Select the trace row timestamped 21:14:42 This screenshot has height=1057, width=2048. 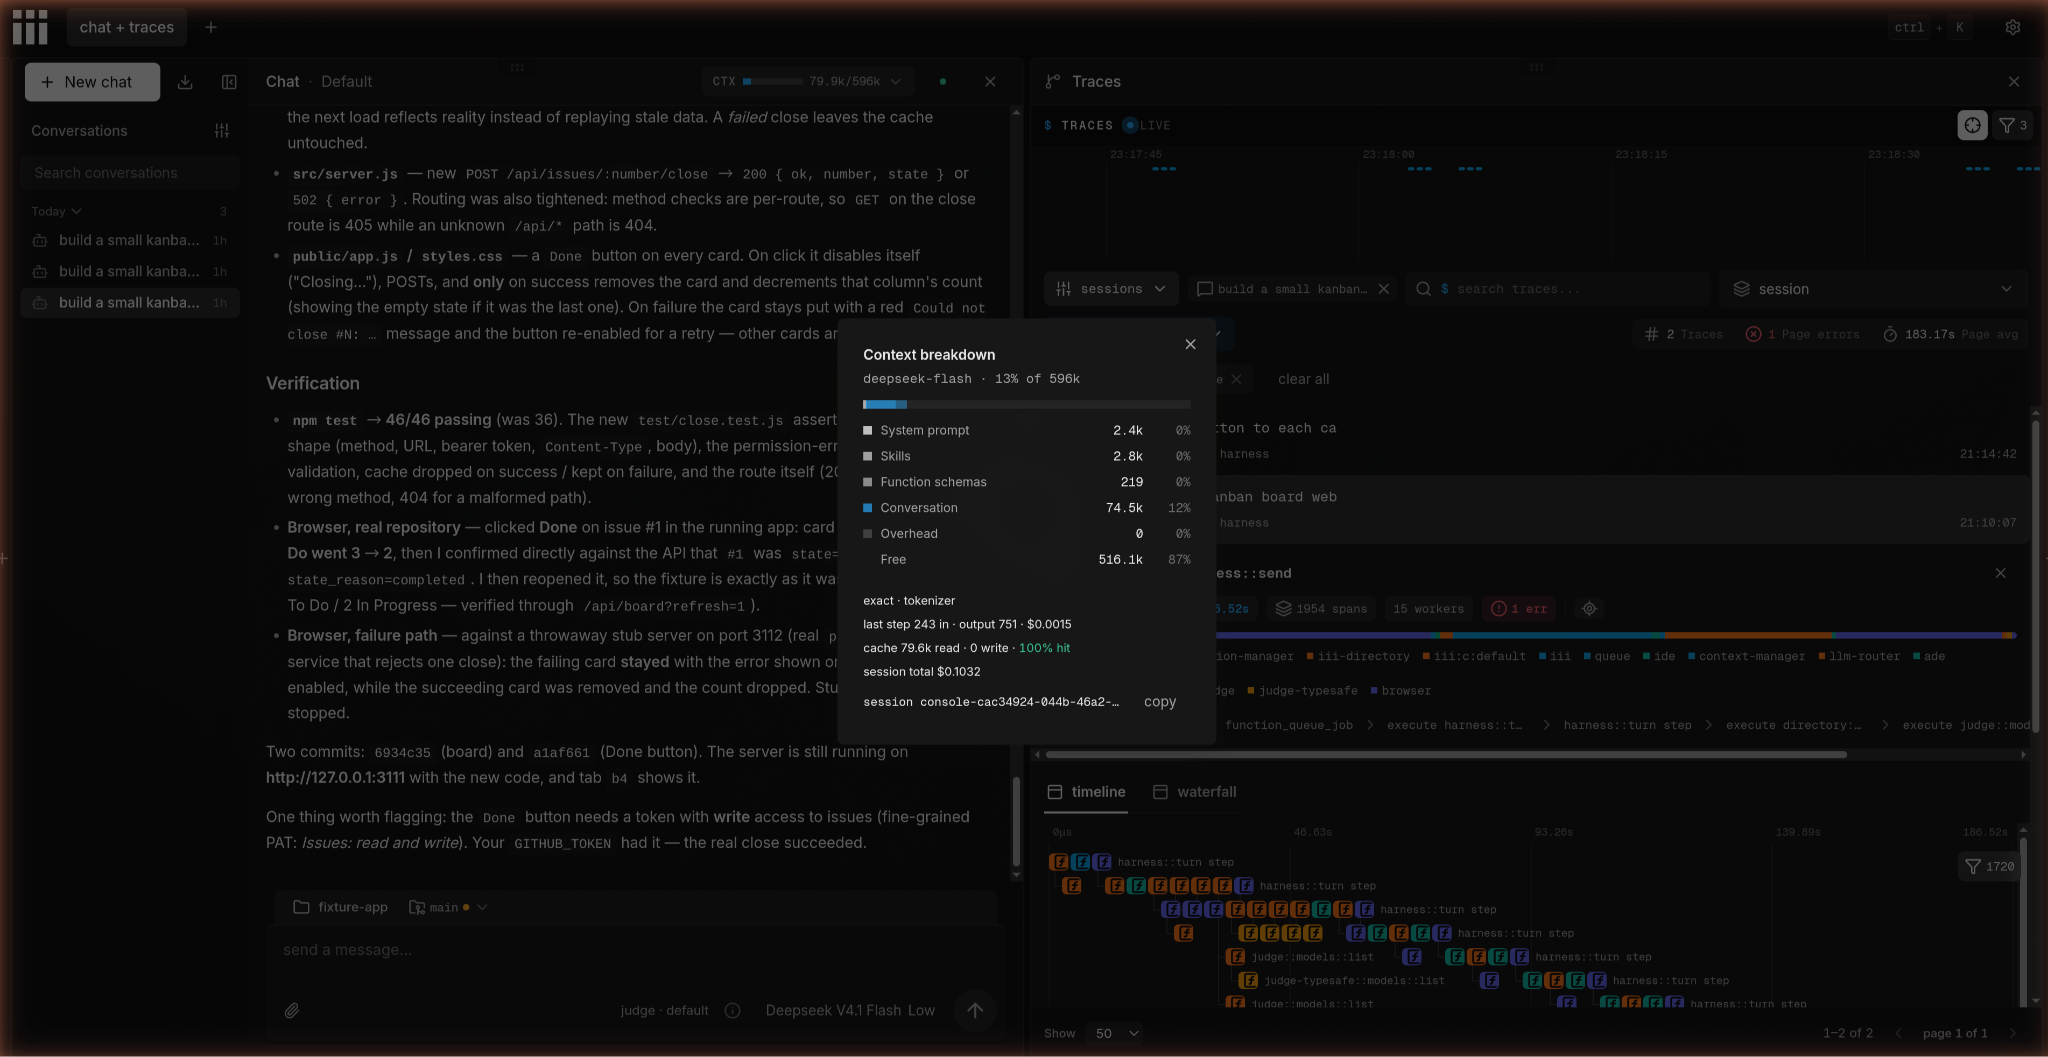point(1622,440)
